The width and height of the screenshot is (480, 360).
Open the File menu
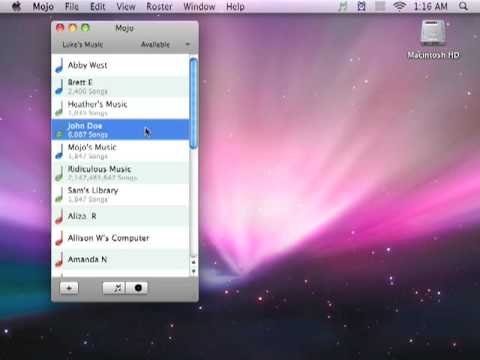(72, 7)
